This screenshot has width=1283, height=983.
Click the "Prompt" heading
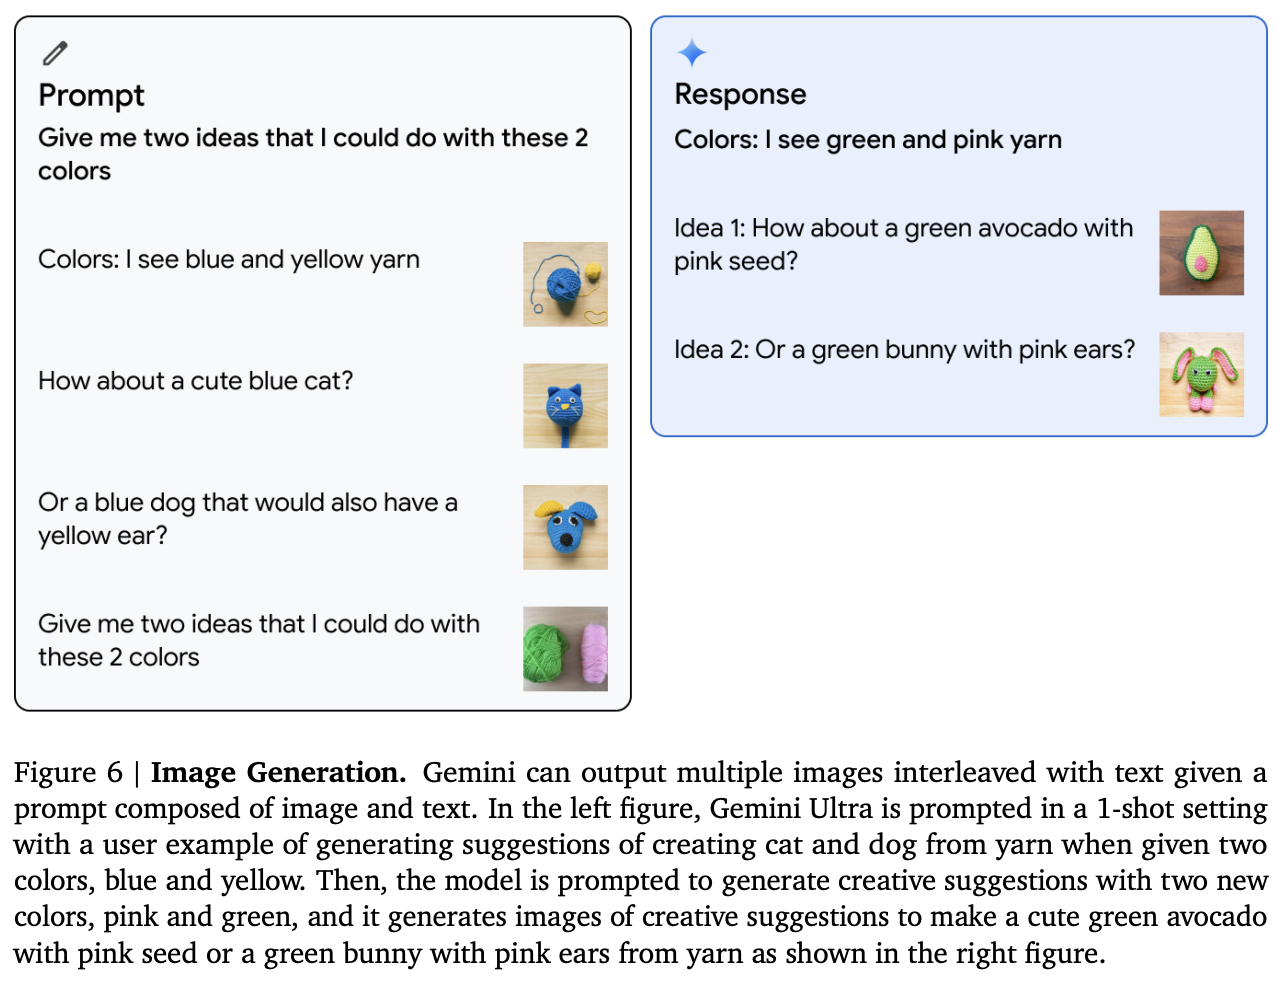91,95
